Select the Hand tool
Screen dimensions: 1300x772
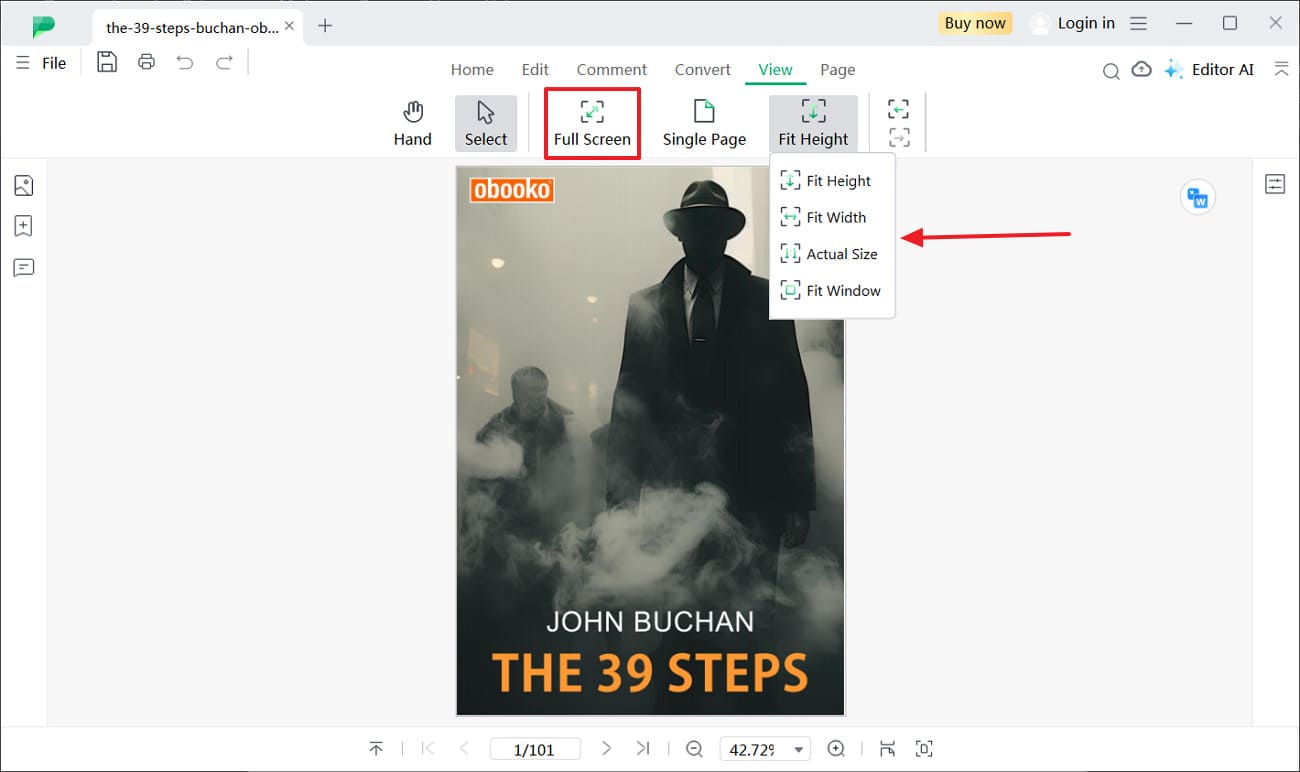412,123
